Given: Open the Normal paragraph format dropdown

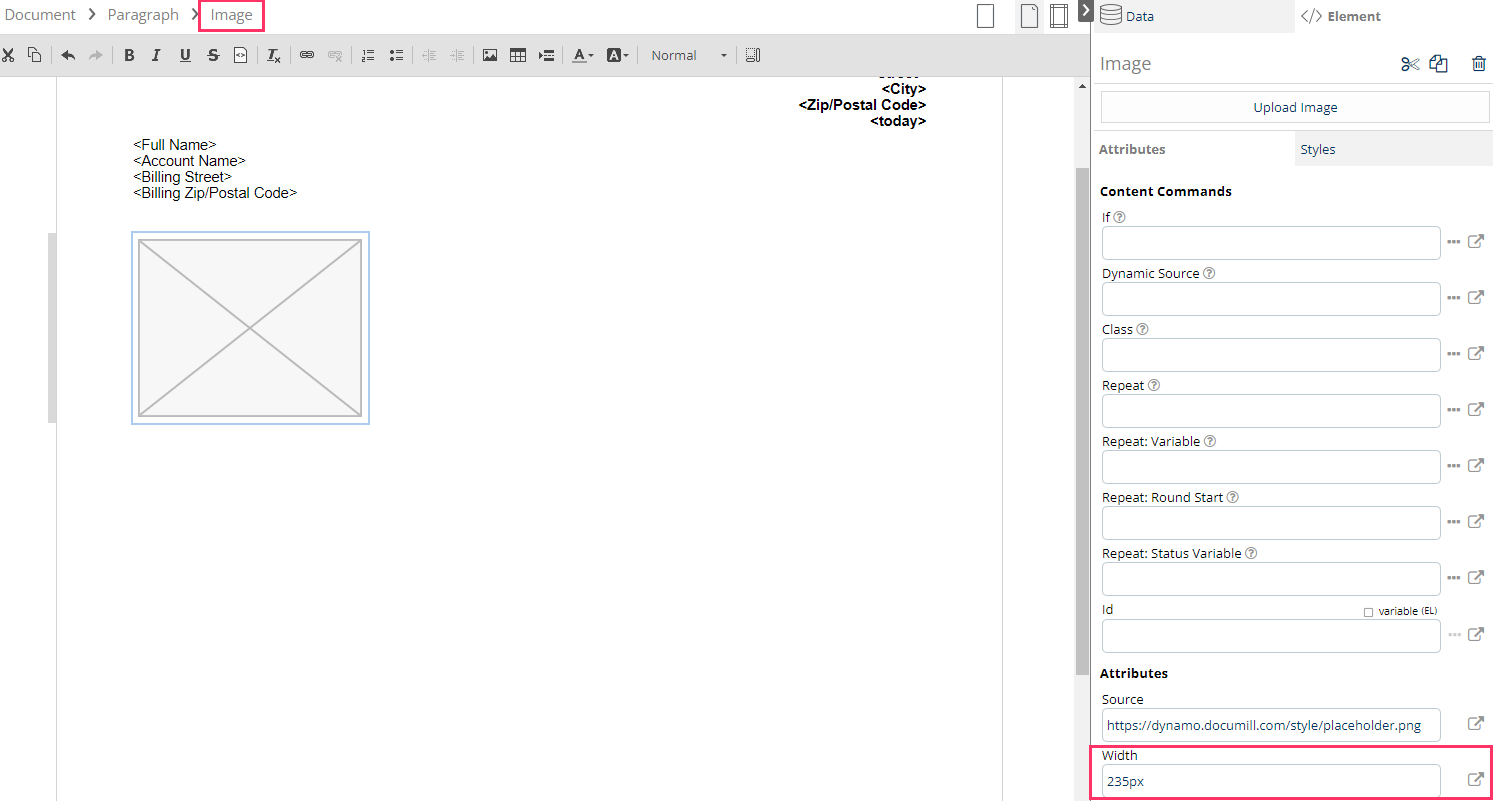Looking at the screenshot, I should coord(688,56).
